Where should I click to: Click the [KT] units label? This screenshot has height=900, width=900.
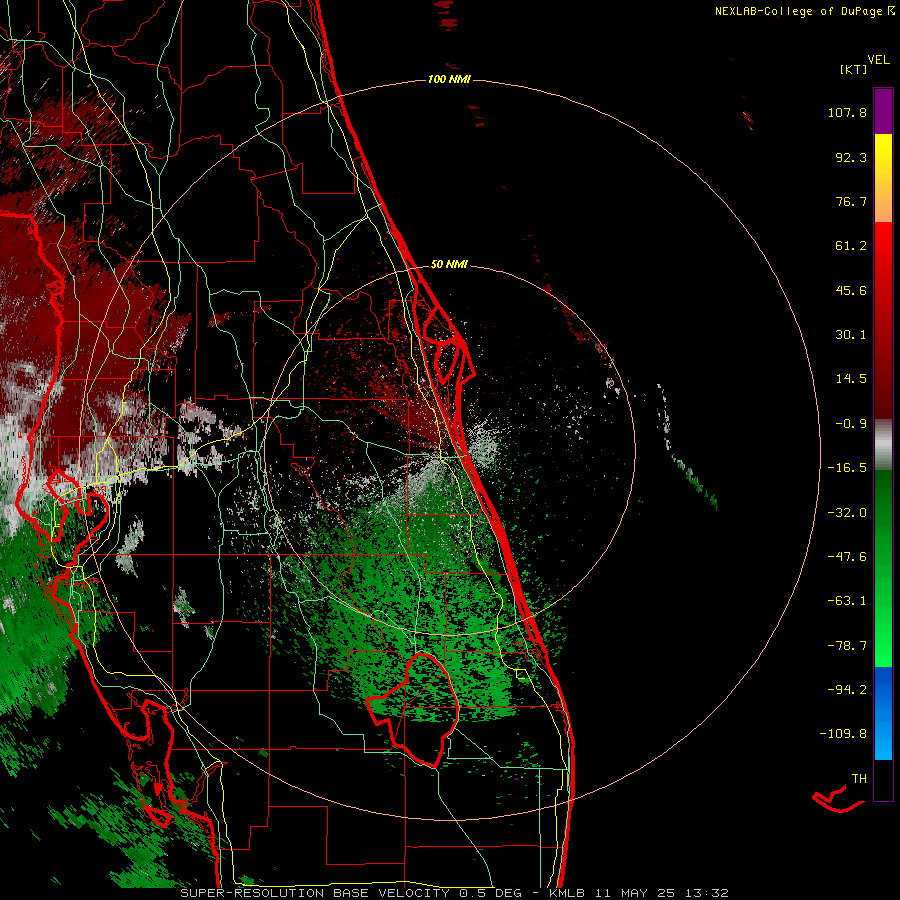pyautogui.click(x=853, y=69)
